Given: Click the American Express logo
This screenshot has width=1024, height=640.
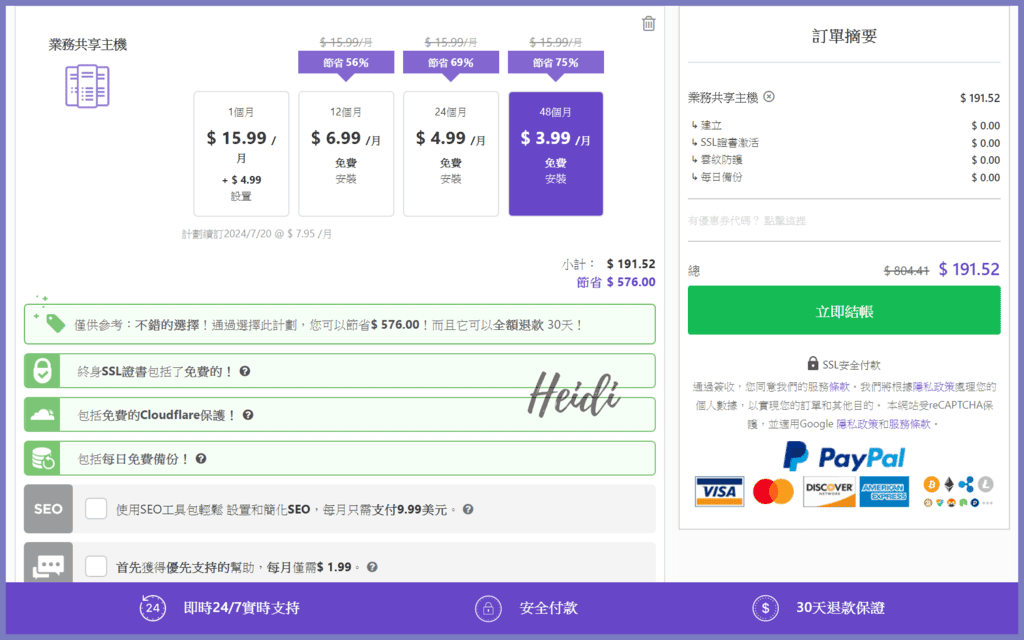Looking at the screenshot, I should coord(884,492).
